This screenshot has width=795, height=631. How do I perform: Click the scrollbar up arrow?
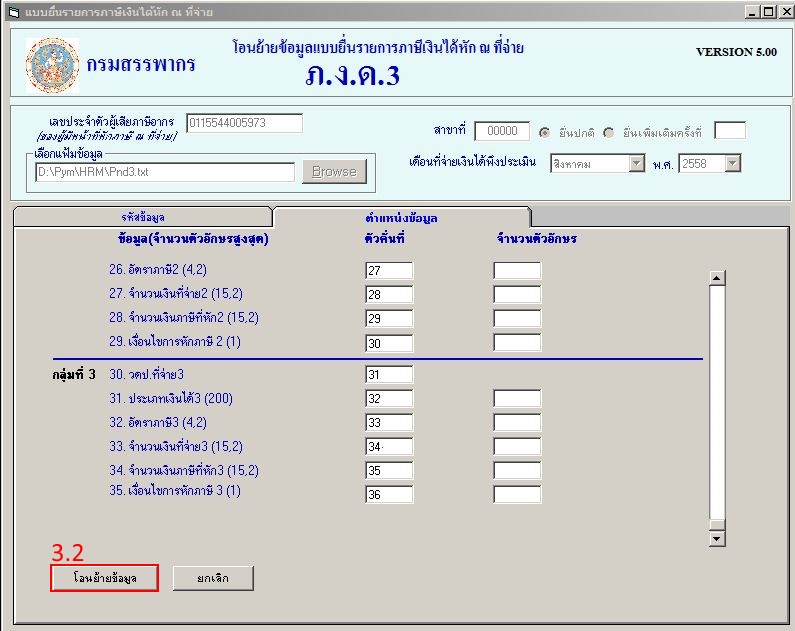click(716, 279)
